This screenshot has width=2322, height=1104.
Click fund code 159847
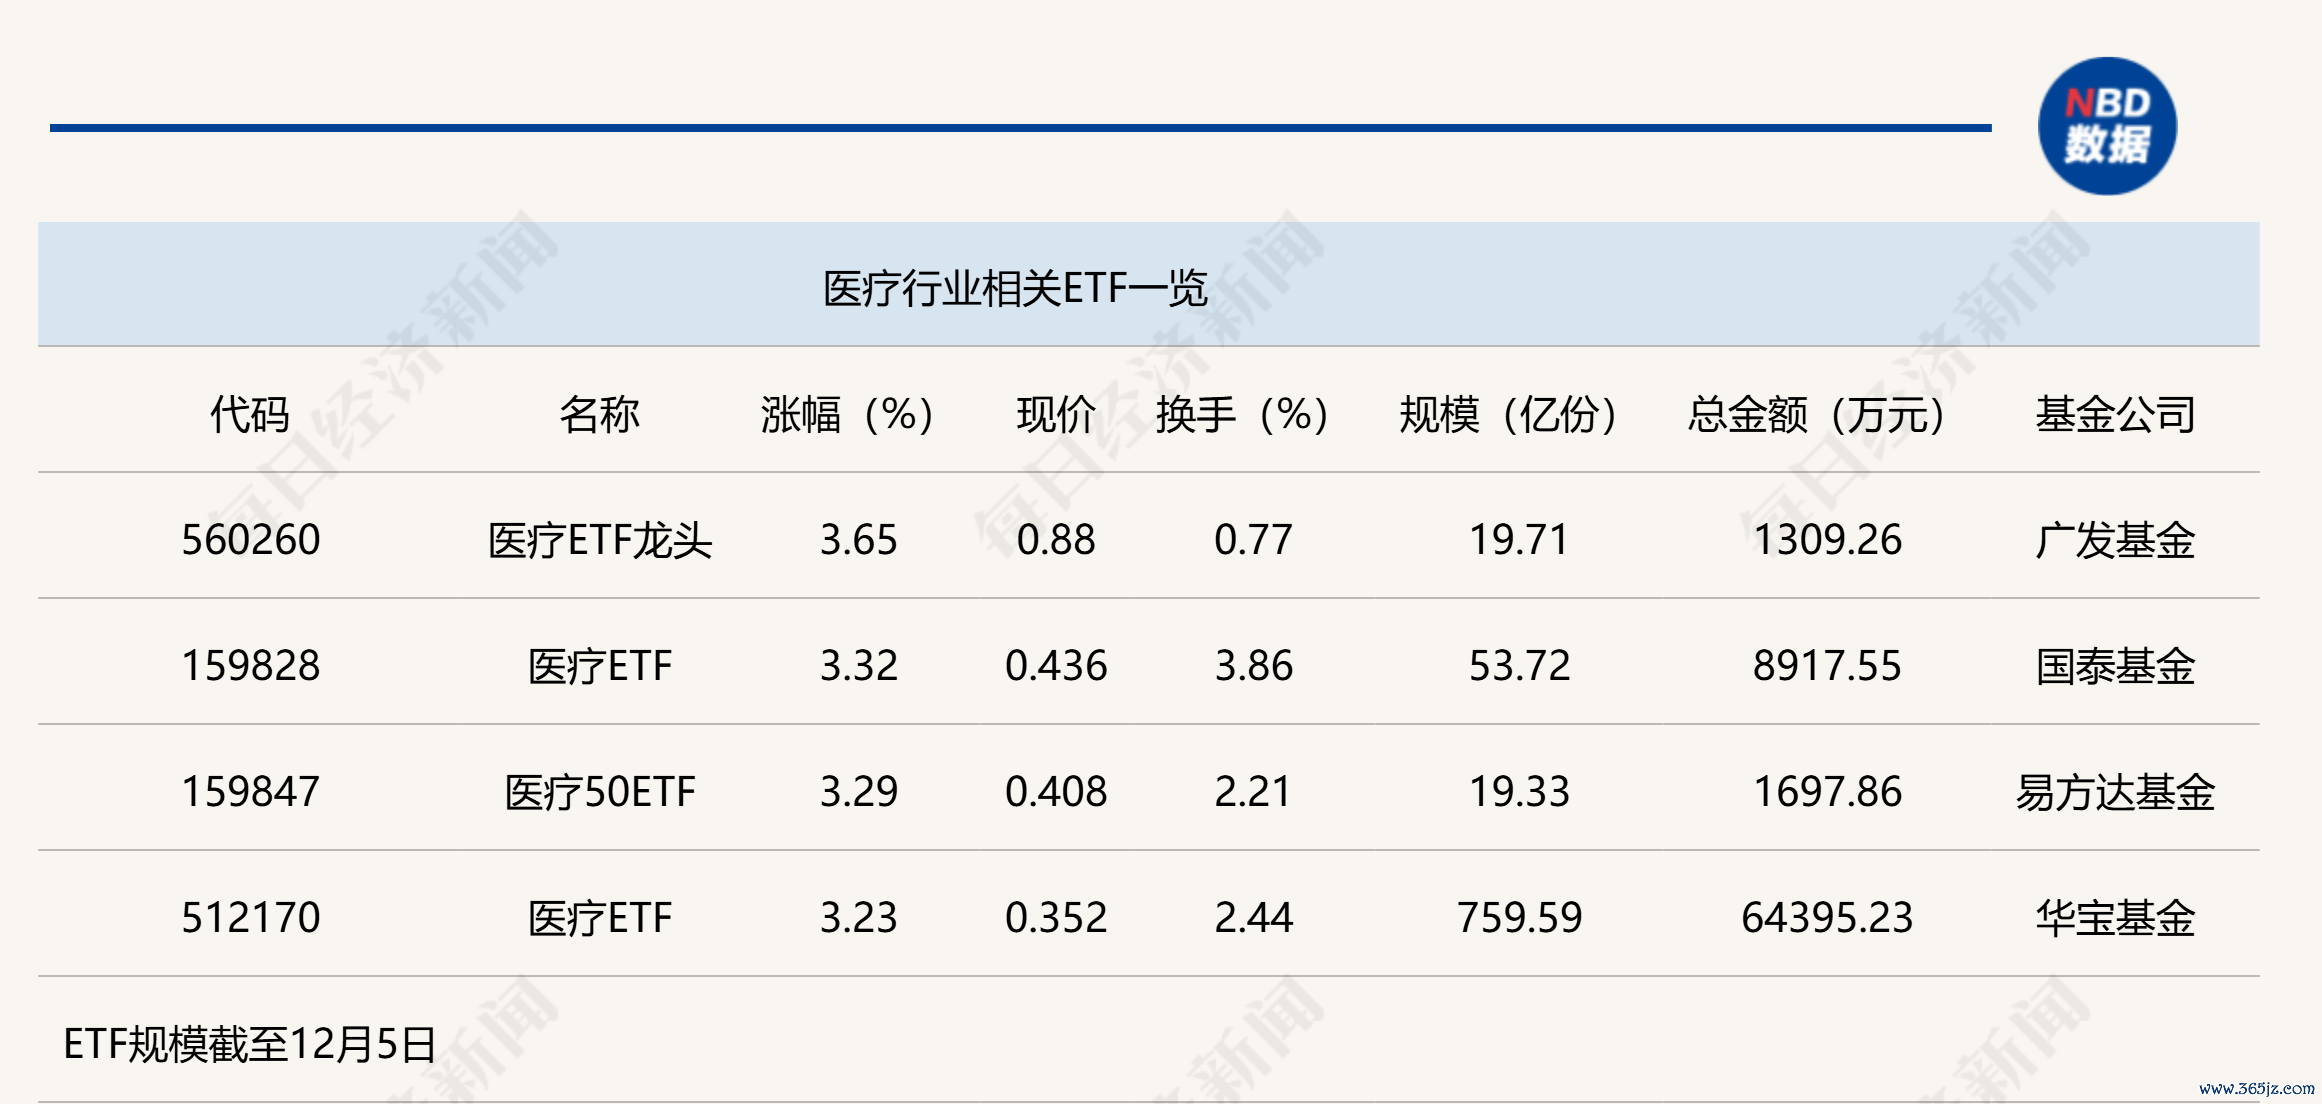tap(251, 792)
